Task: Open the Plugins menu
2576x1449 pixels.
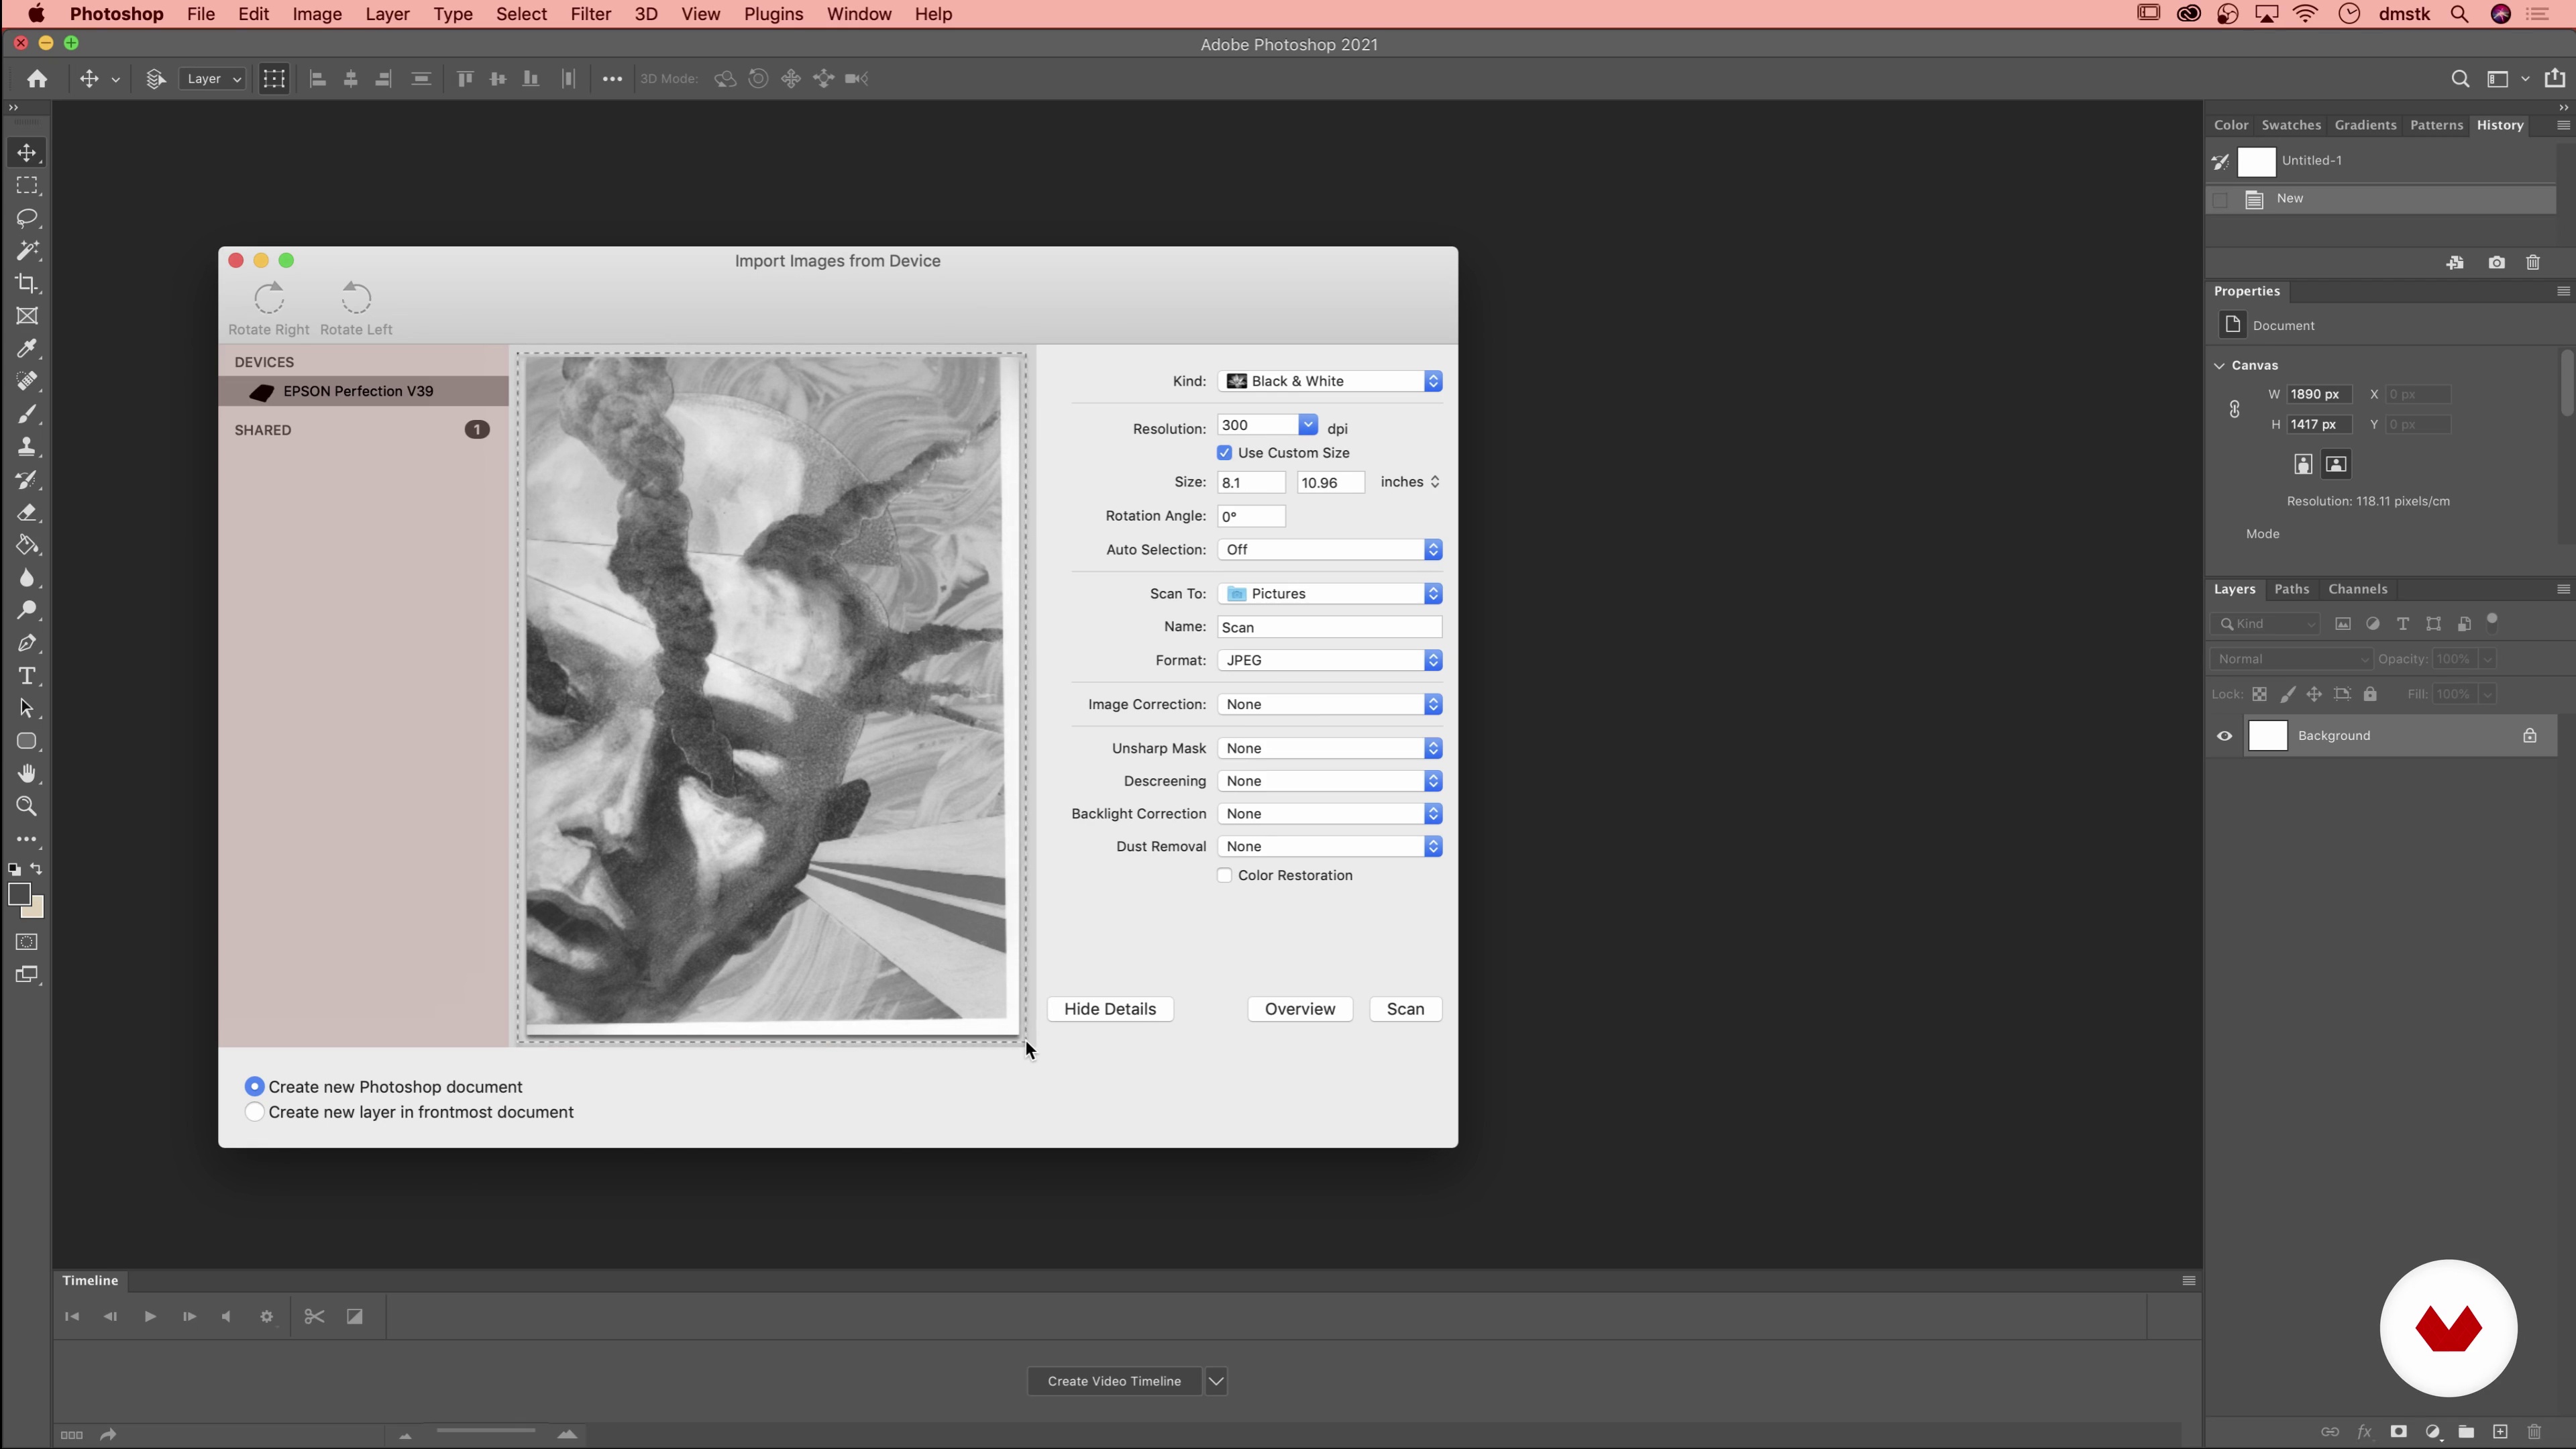Action: (x=773, y=14)
